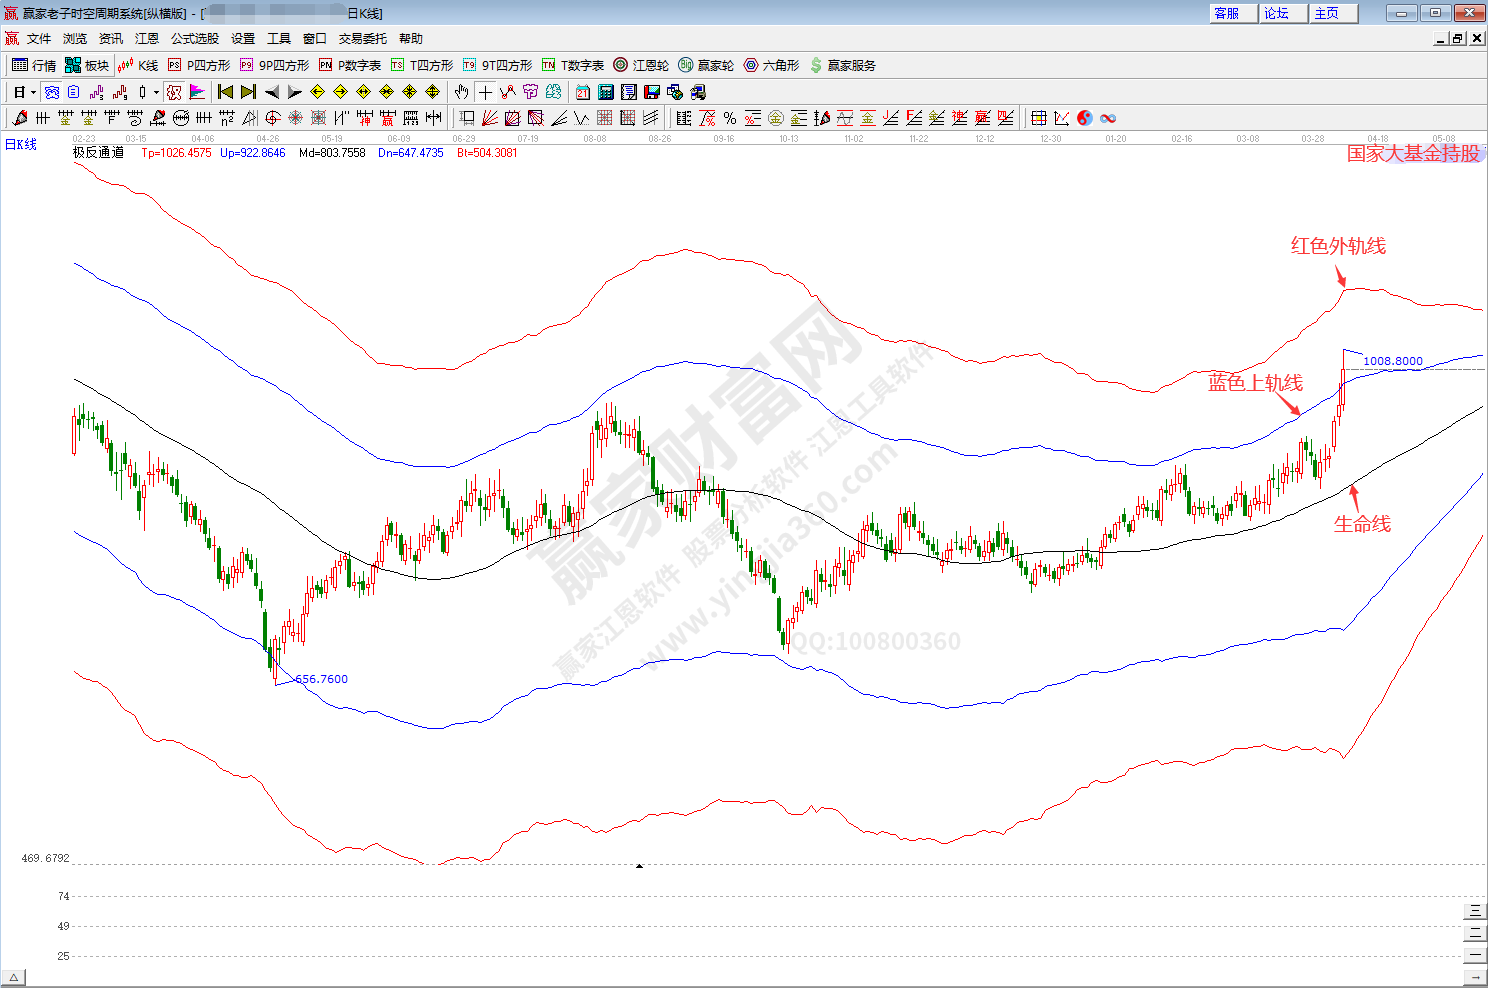Open the 公式选股 menu
The image size is (1488, 988).
tap(194, 38)
